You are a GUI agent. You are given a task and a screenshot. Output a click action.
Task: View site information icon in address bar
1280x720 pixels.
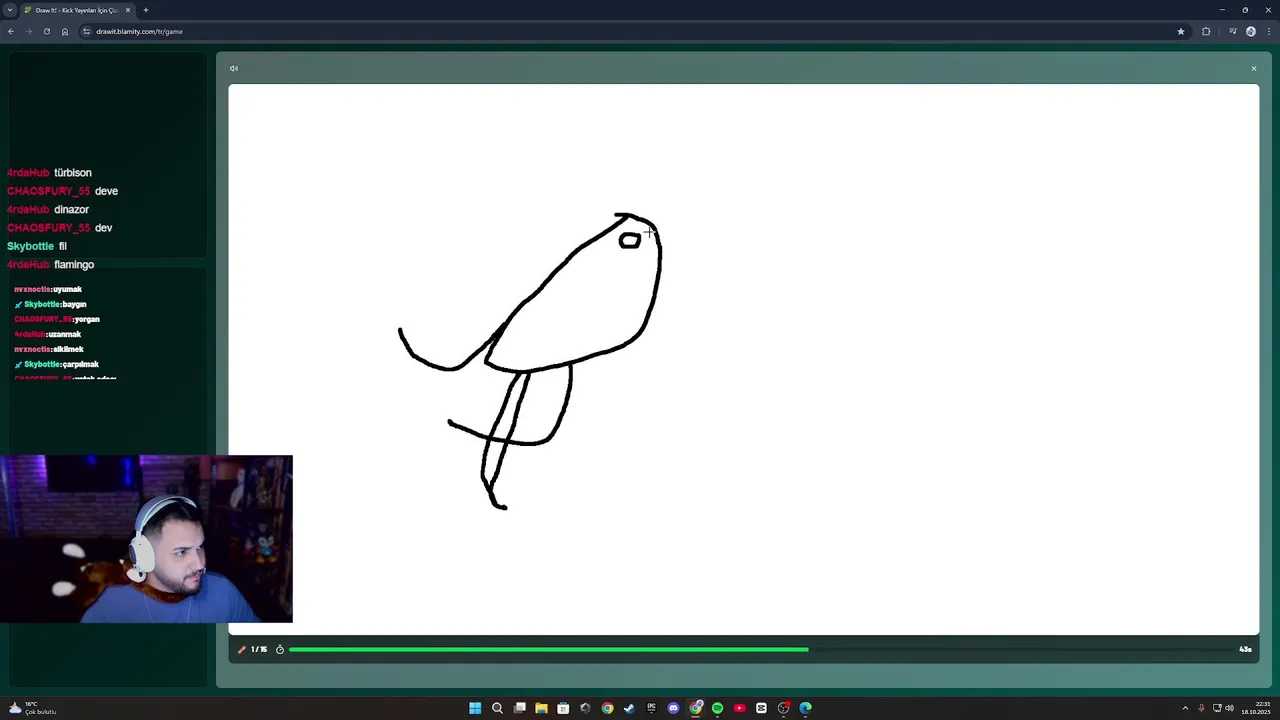(x=87, y=31)
